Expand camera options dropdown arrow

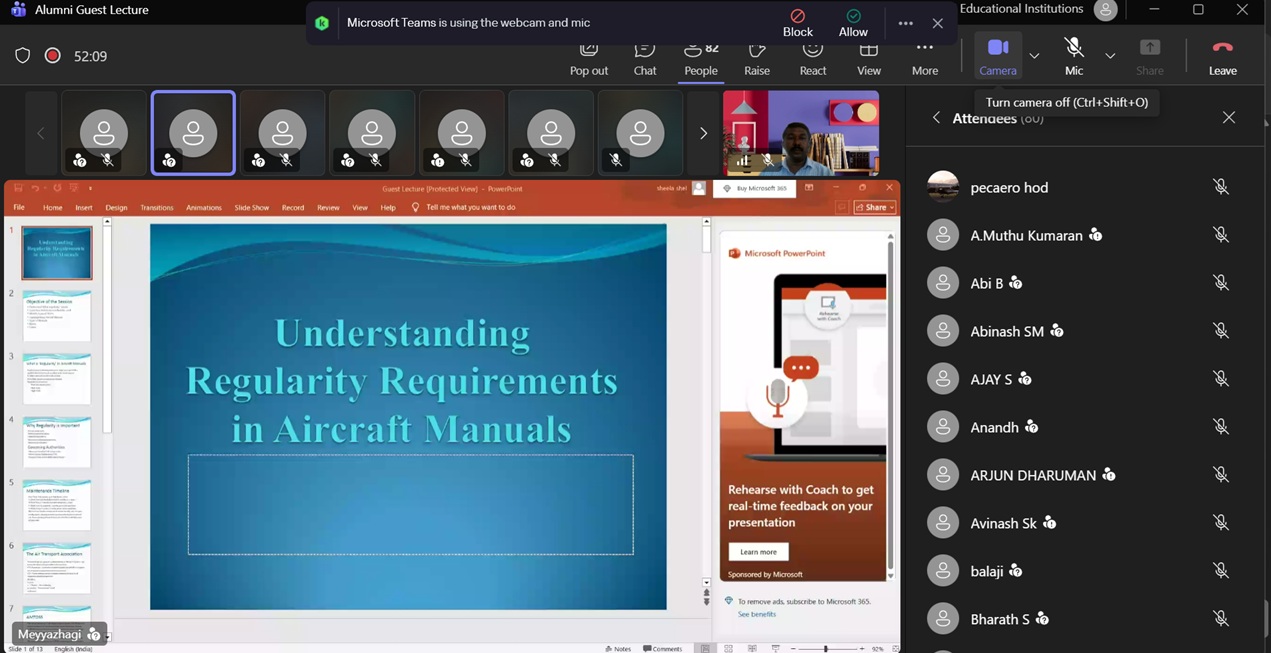(x=1034, y=56)
